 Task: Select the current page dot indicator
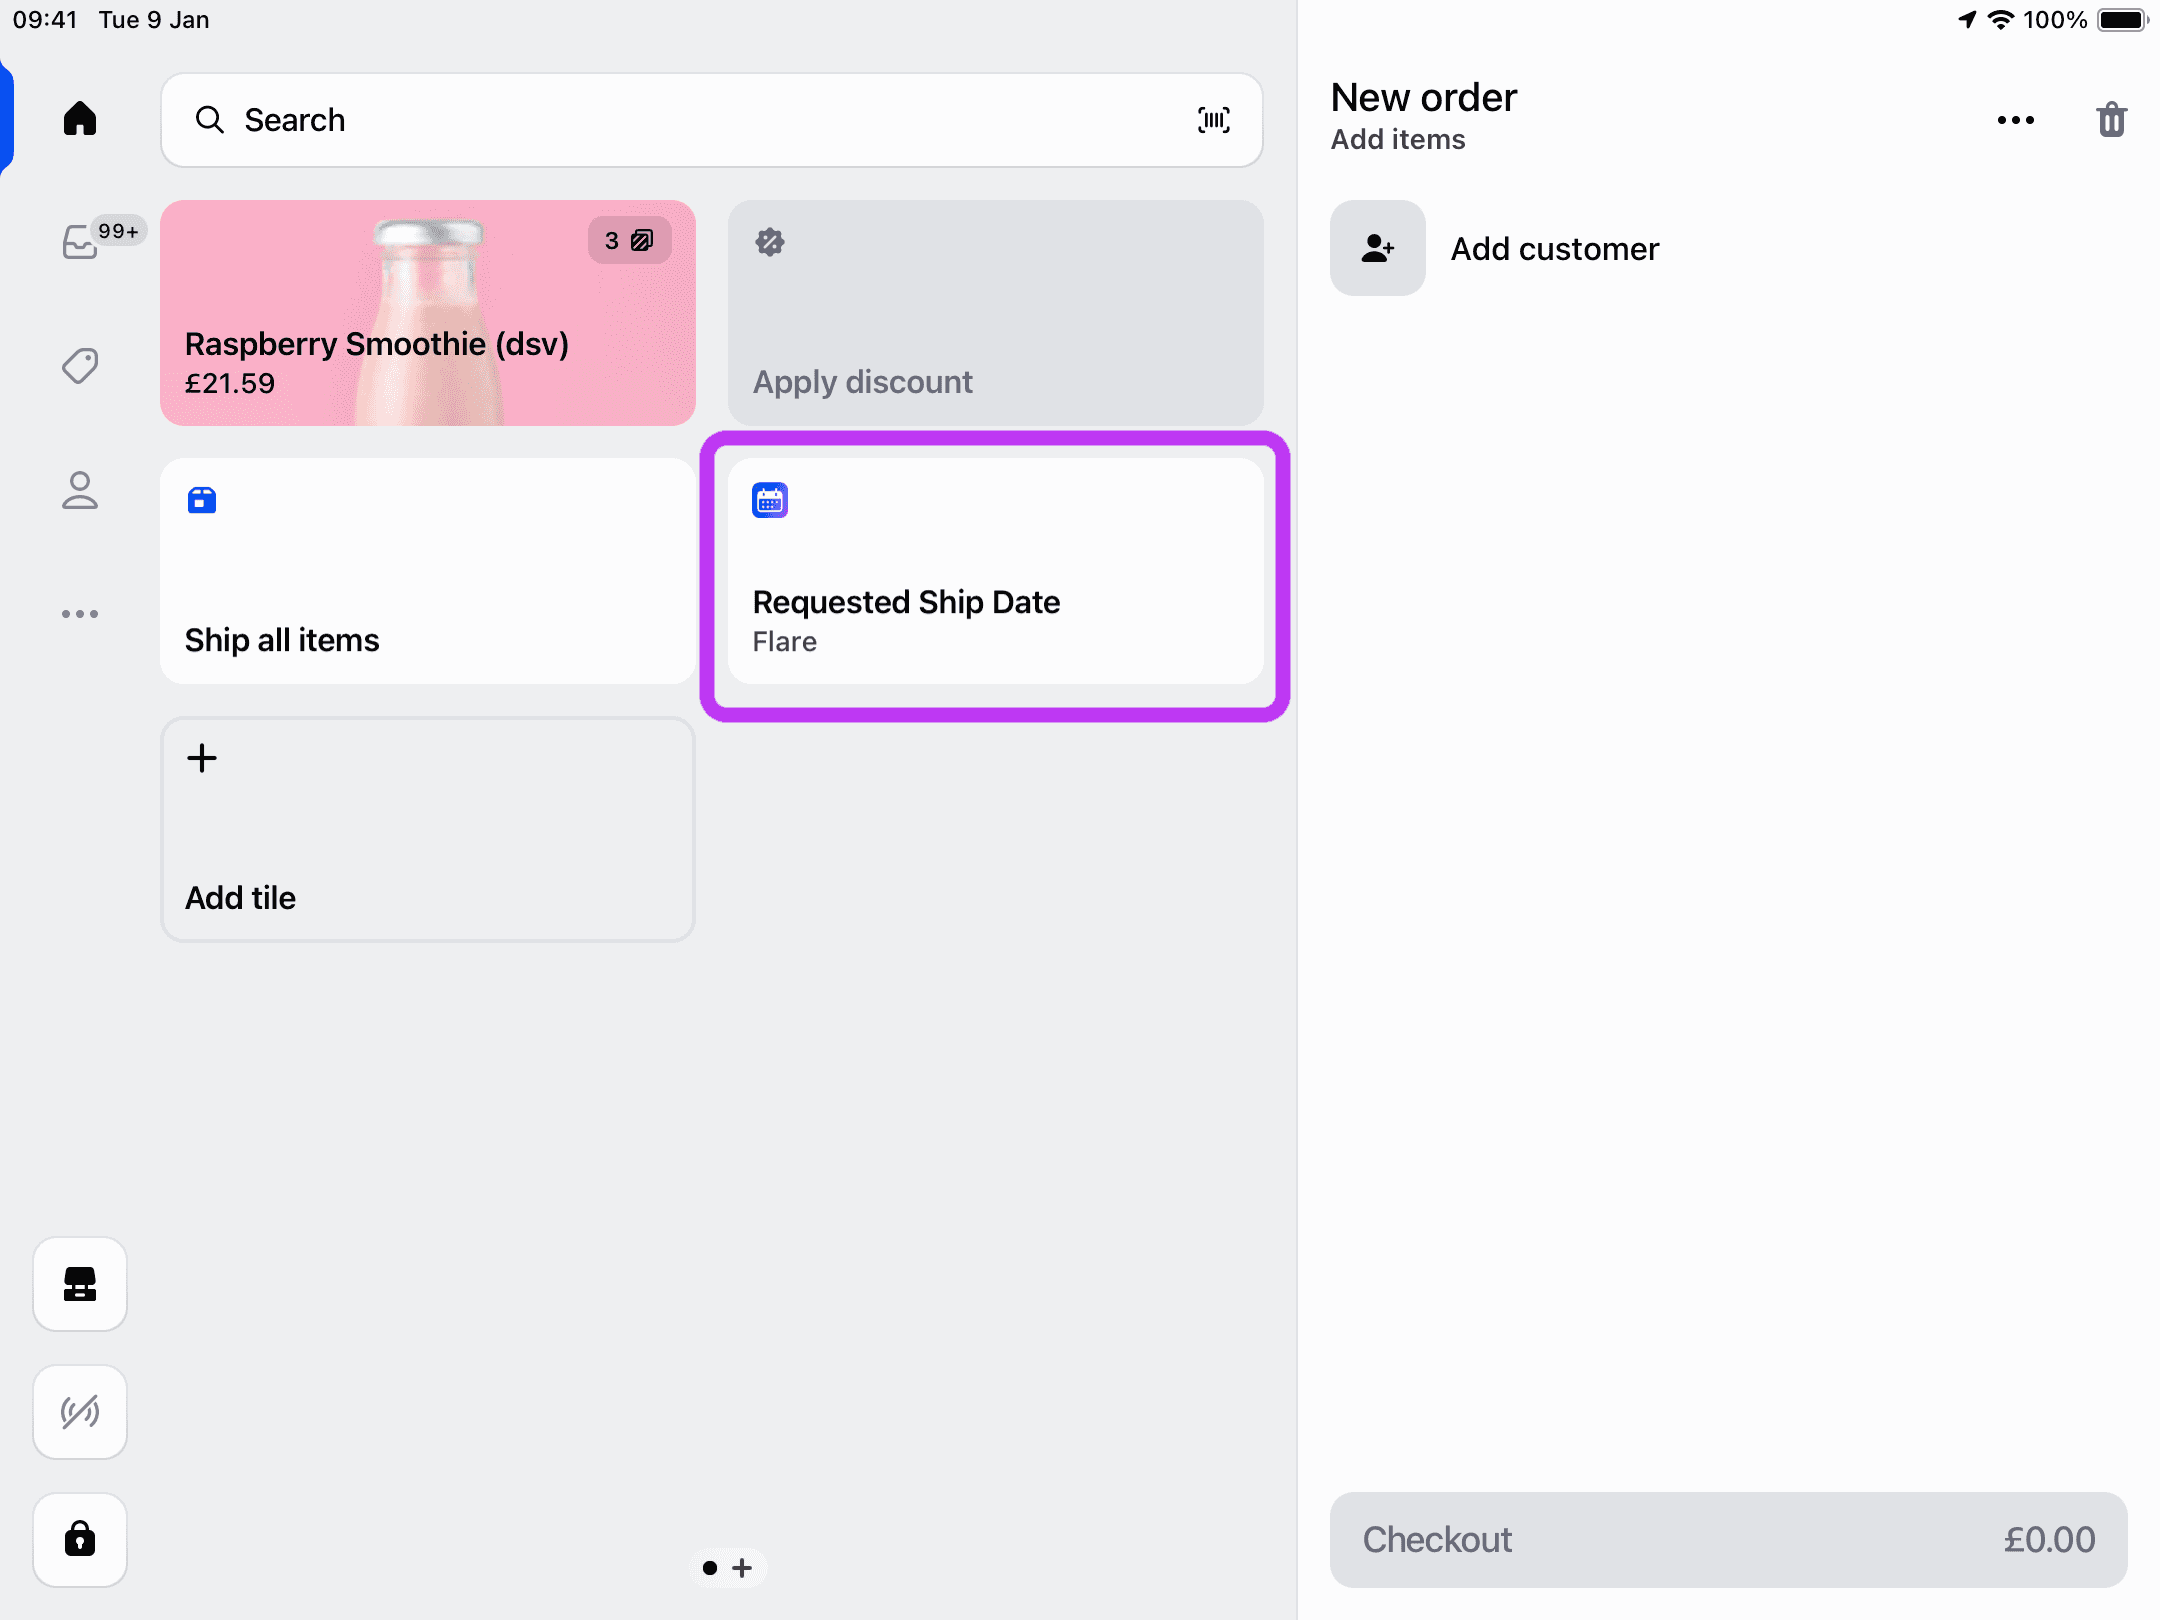tap(710, 1568)
